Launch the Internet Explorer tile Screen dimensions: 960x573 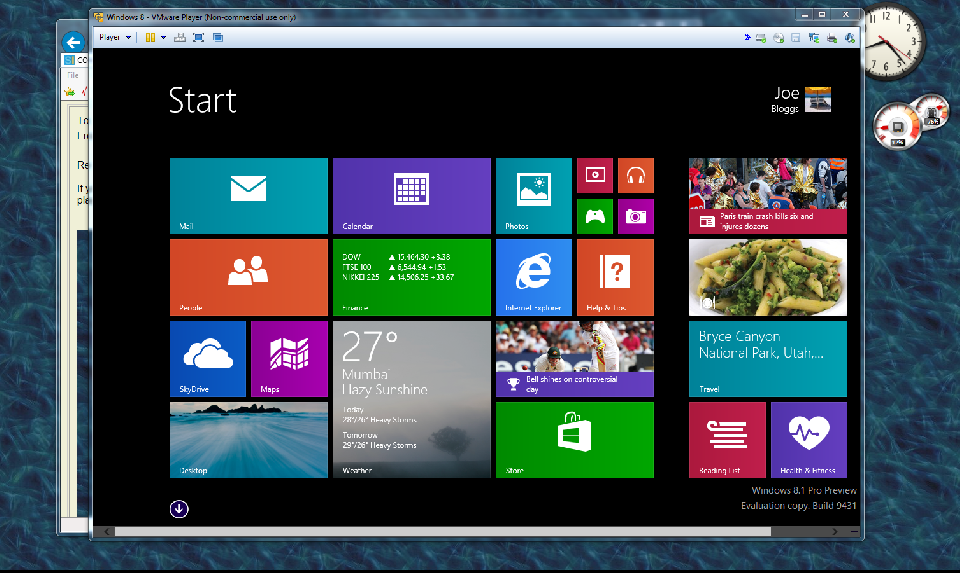(x=533, y=276)
